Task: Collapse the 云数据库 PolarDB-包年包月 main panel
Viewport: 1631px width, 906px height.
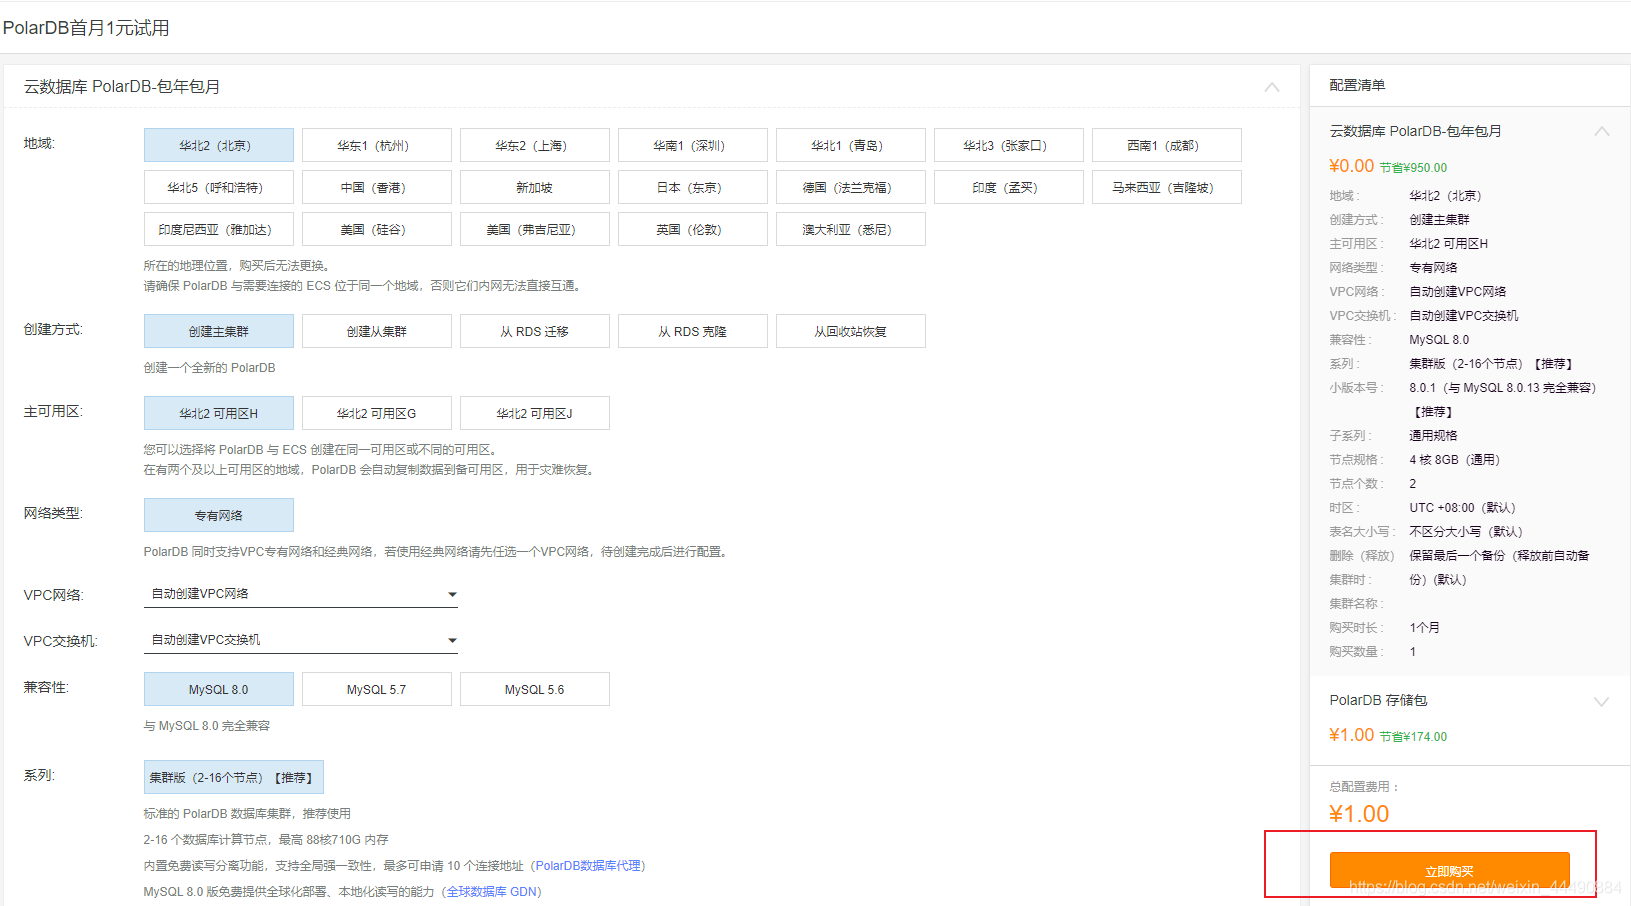Action: click(x=1271, y=87)
